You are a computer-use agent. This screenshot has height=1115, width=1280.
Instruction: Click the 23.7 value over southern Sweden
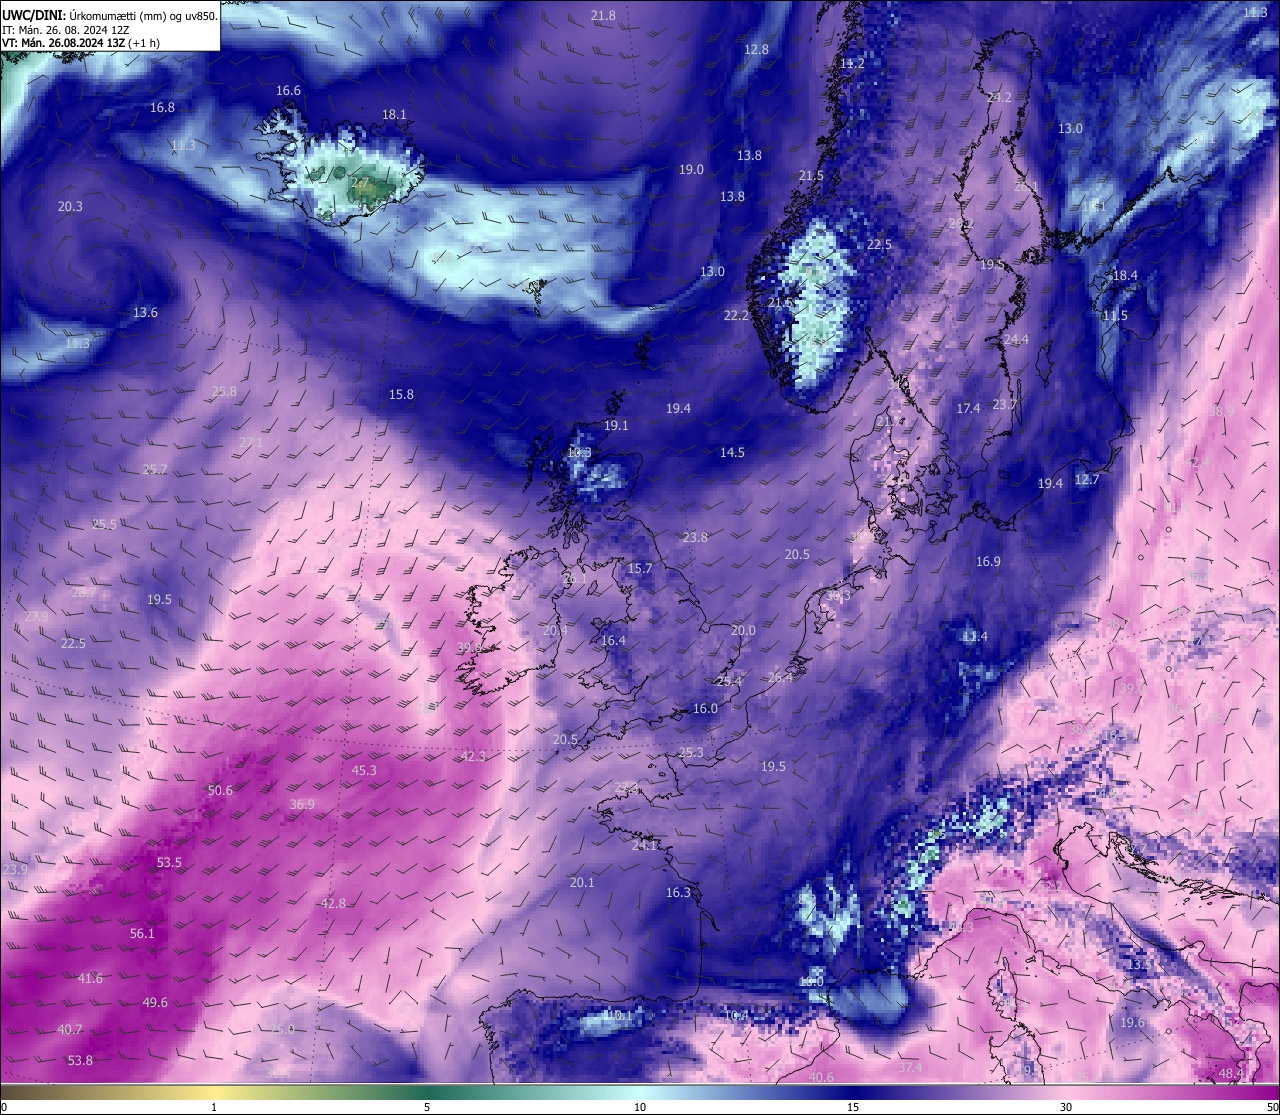coord(1004,405)
